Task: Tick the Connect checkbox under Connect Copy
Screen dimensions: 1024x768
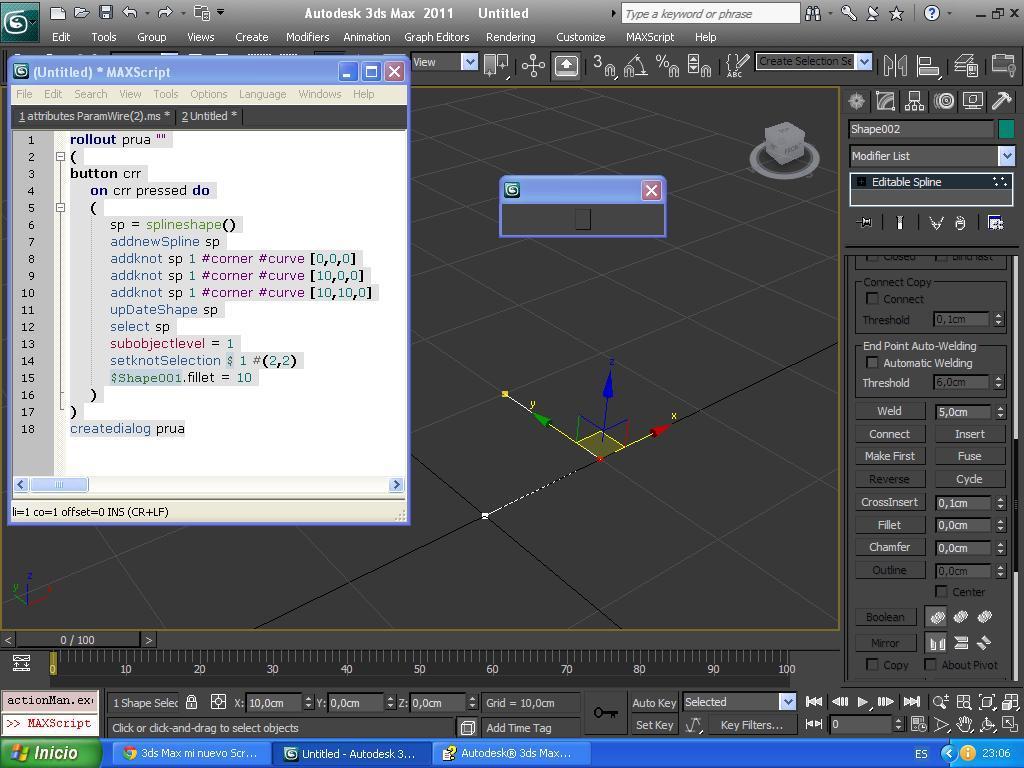Action: point(872,299)
